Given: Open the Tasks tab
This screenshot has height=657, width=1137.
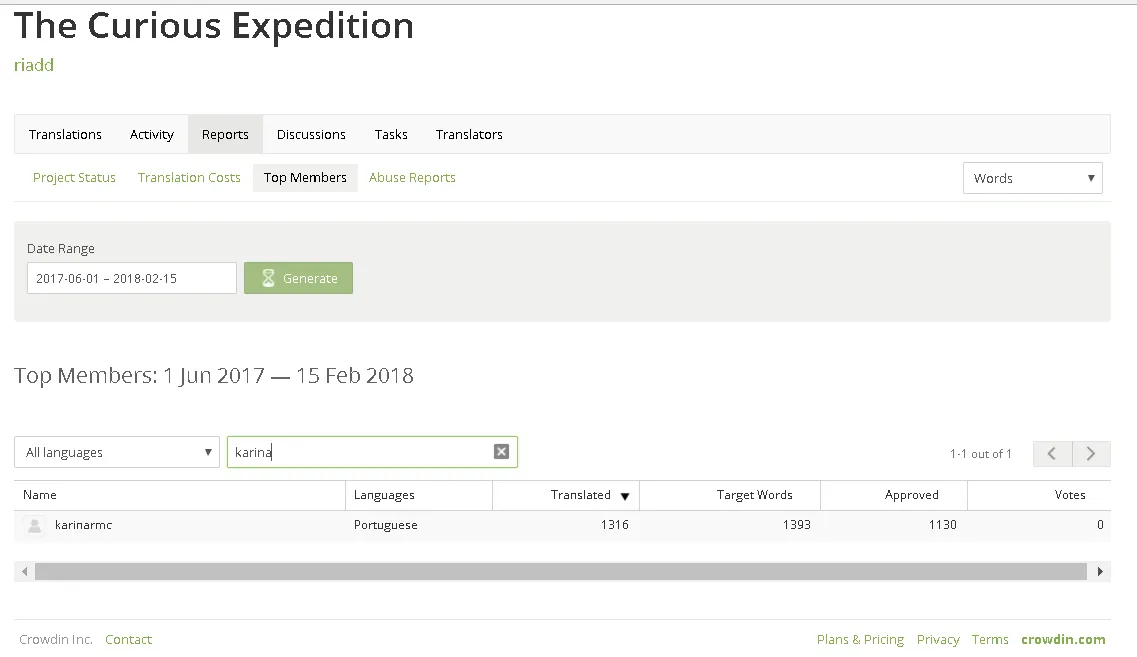Looking at the screenshot, I should 391,134.
